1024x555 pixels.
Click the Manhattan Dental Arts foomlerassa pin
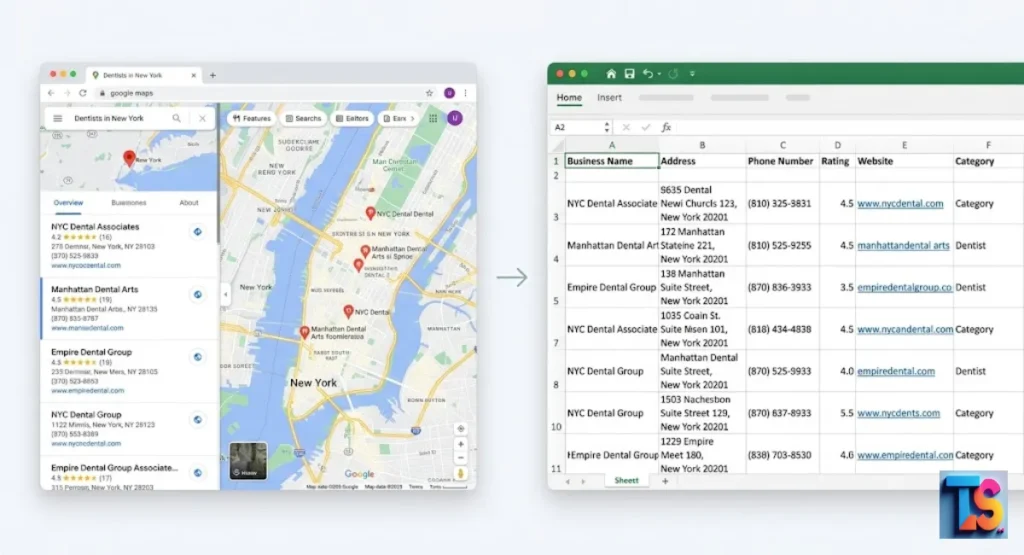click(x=304, y=333)
